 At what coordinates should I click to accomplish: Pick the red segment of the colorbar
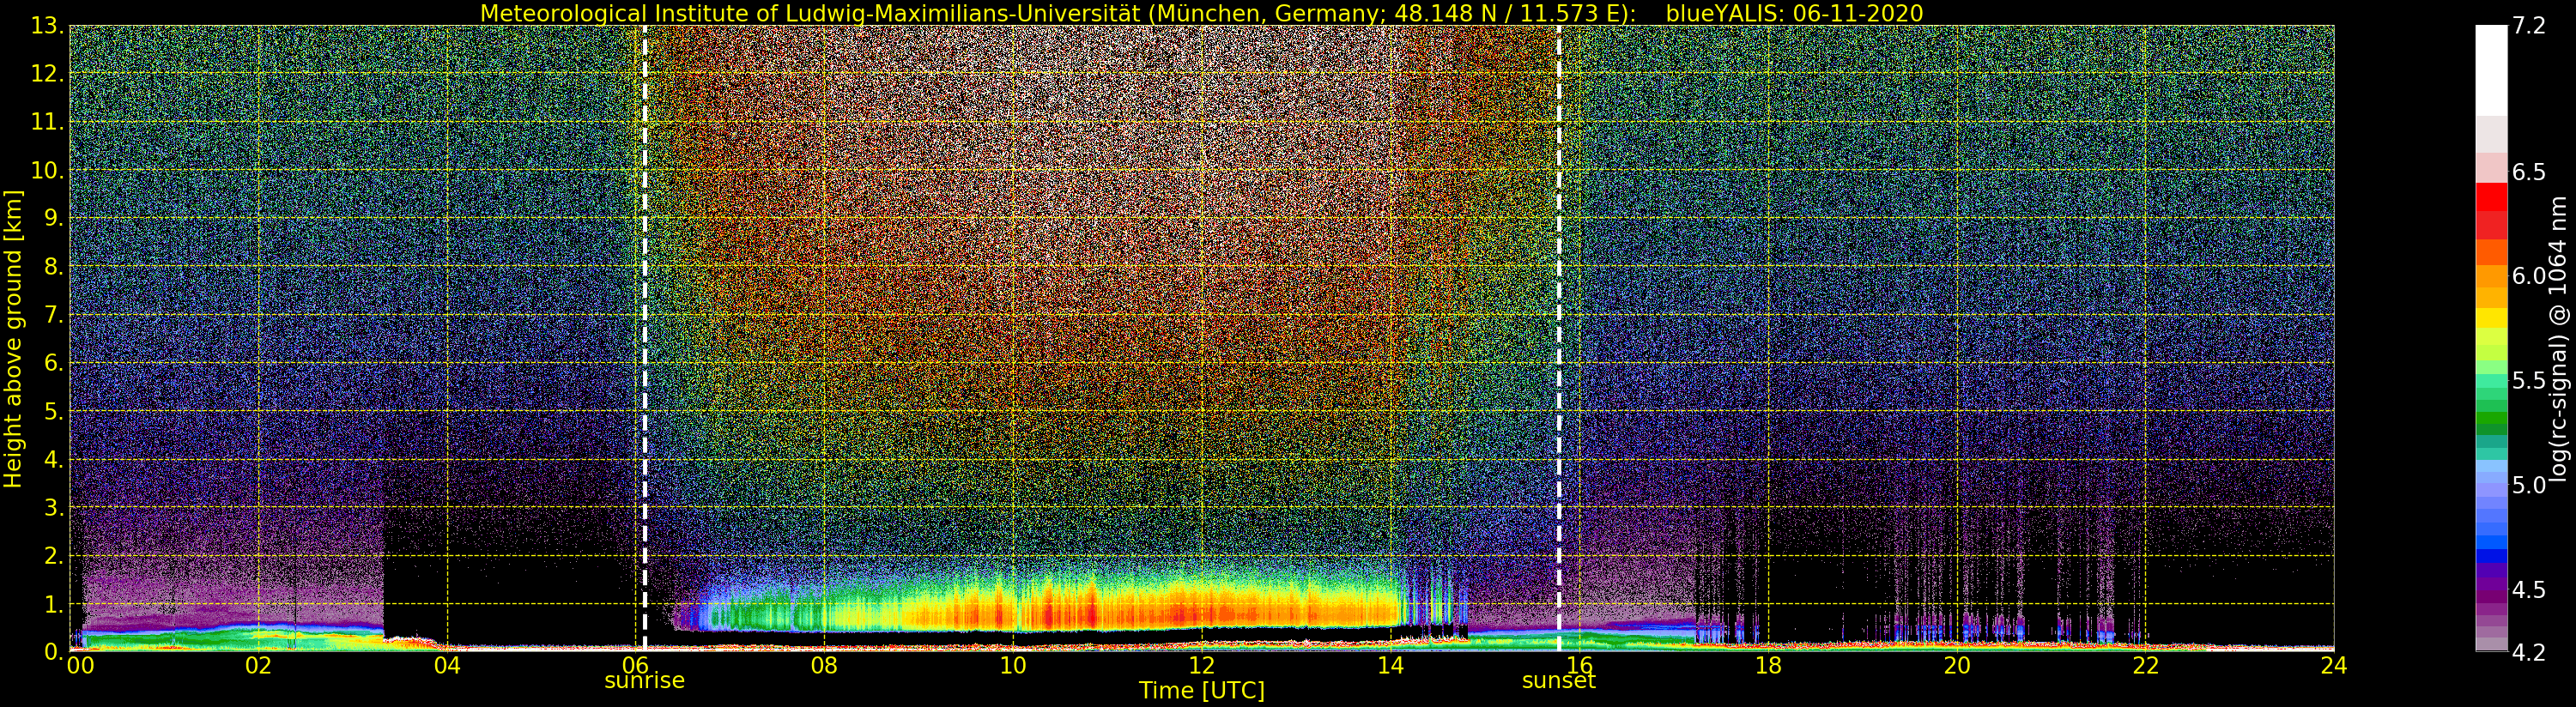pyautogui.click(x=2491, y=198)
